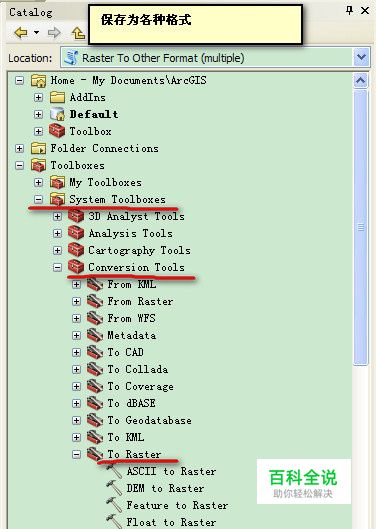Expand the To CAD toolset
Image resolution: width=376 pixels, height=529 pixels.
tap(77, 352)
